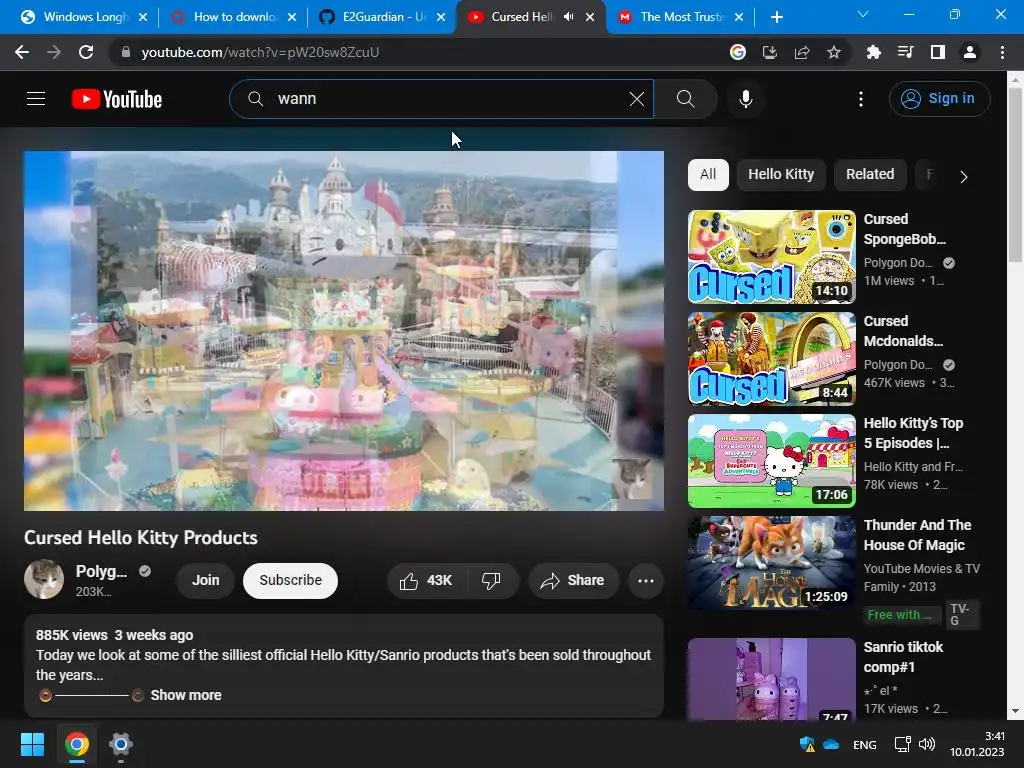
Task: Toggle Chrome side panel
Action: pos(938,52)
